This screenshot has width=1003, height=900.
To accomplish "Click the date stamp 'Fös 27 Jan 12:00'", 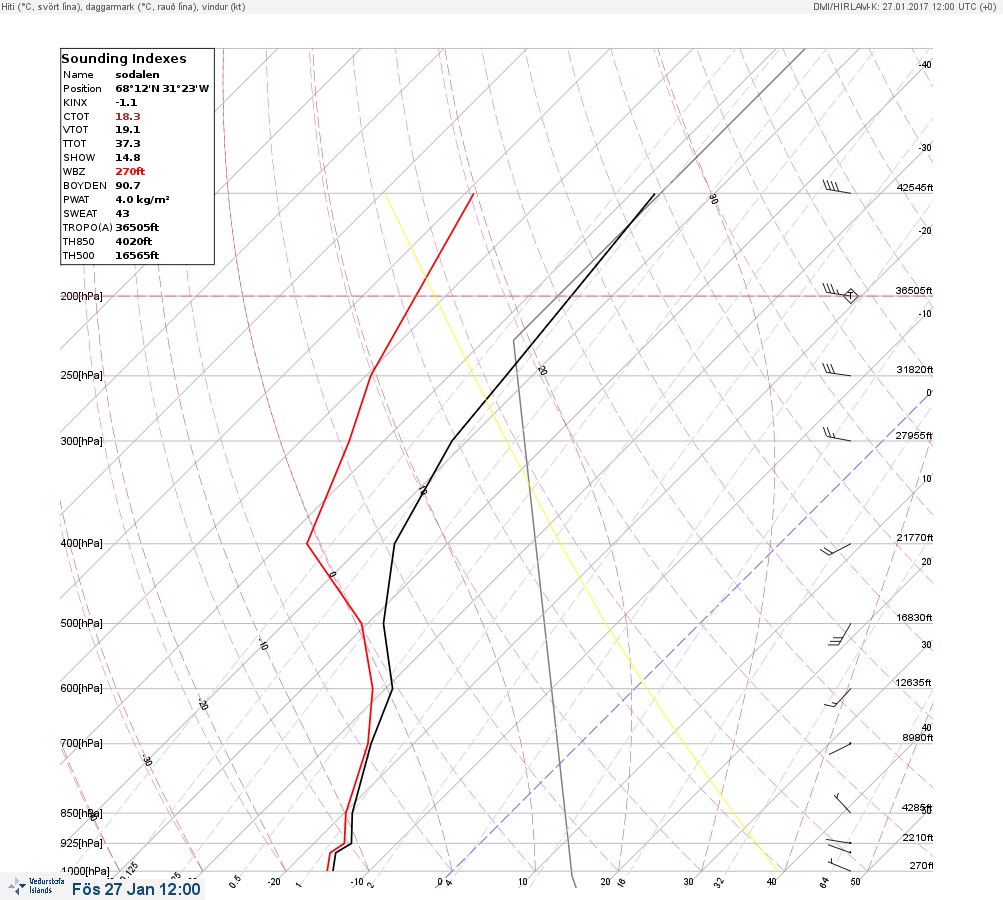I will (136, 889).
